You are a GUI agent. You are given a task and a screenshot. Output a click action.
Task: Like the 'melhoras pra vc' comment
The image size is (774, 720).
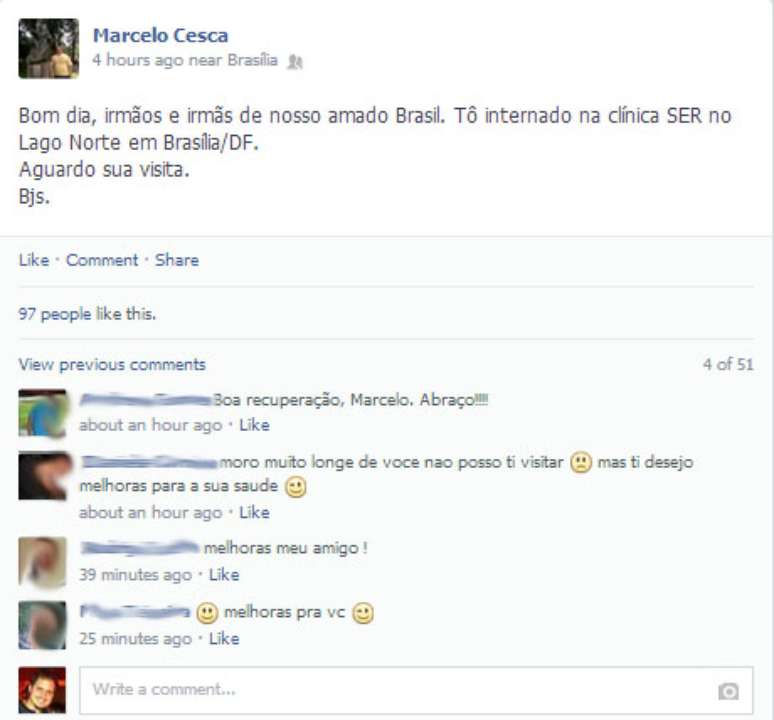(x=224, y=639)
